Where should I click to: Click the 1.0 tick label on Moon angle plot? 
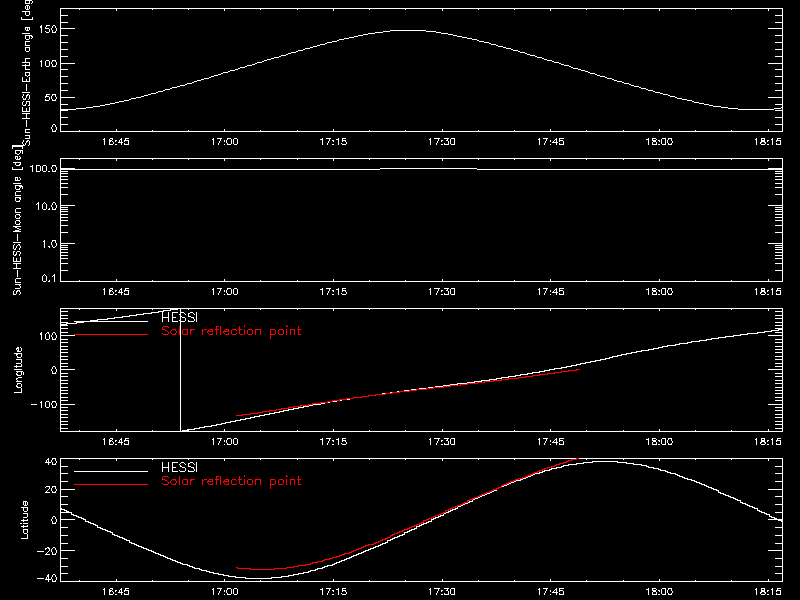49,244
